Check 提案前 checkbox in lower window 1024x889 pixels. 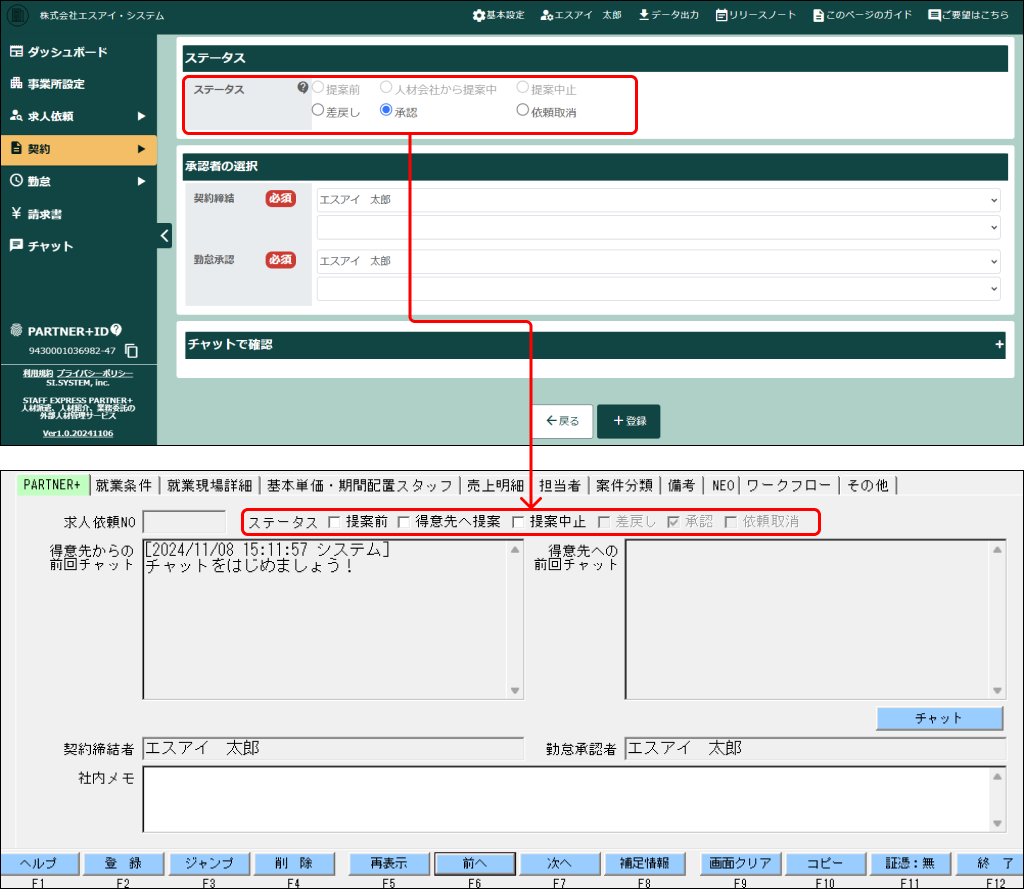click(x=334, y=522)
